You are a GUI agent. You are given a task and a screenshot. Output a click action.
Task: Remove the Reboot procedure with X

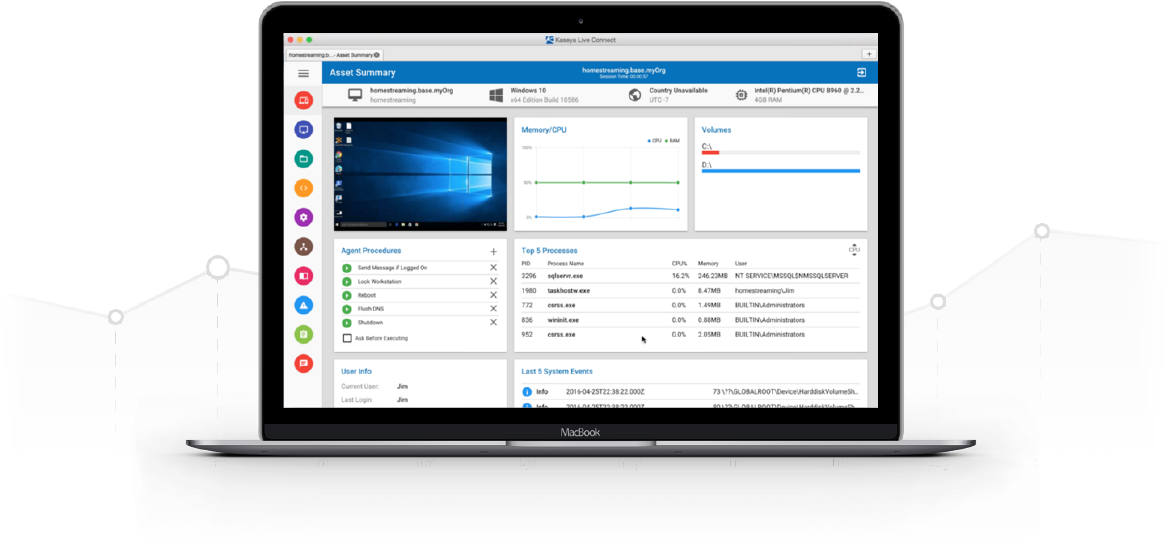coord(494,295)
